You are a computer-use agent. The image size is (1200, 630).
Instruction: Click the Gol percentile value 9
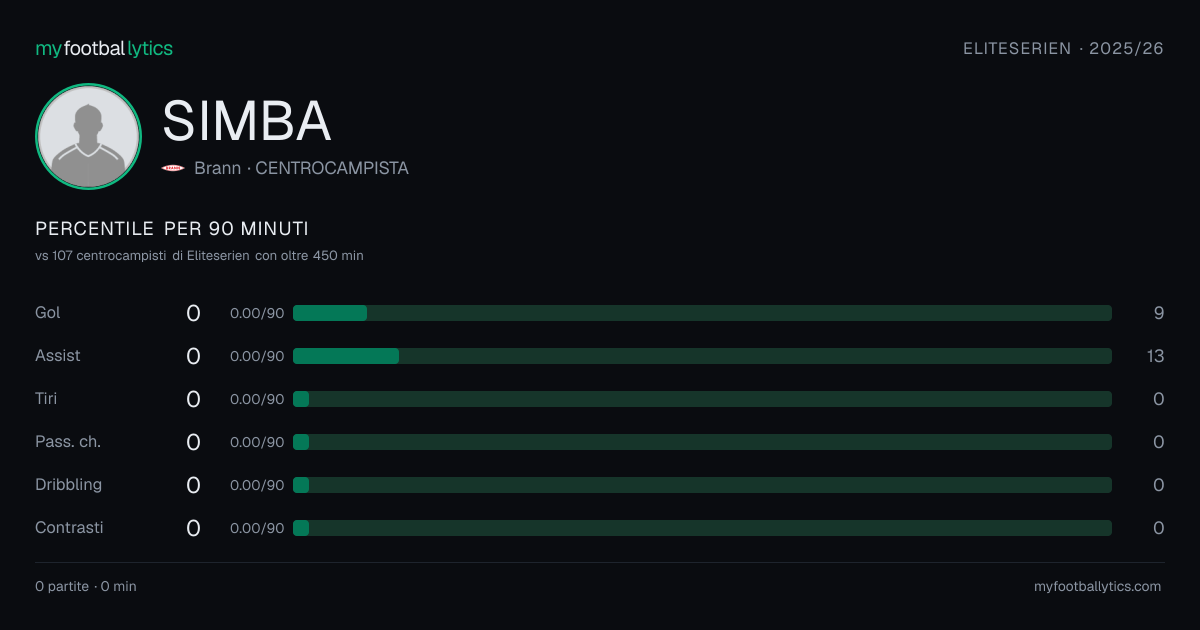point(1159,313)
